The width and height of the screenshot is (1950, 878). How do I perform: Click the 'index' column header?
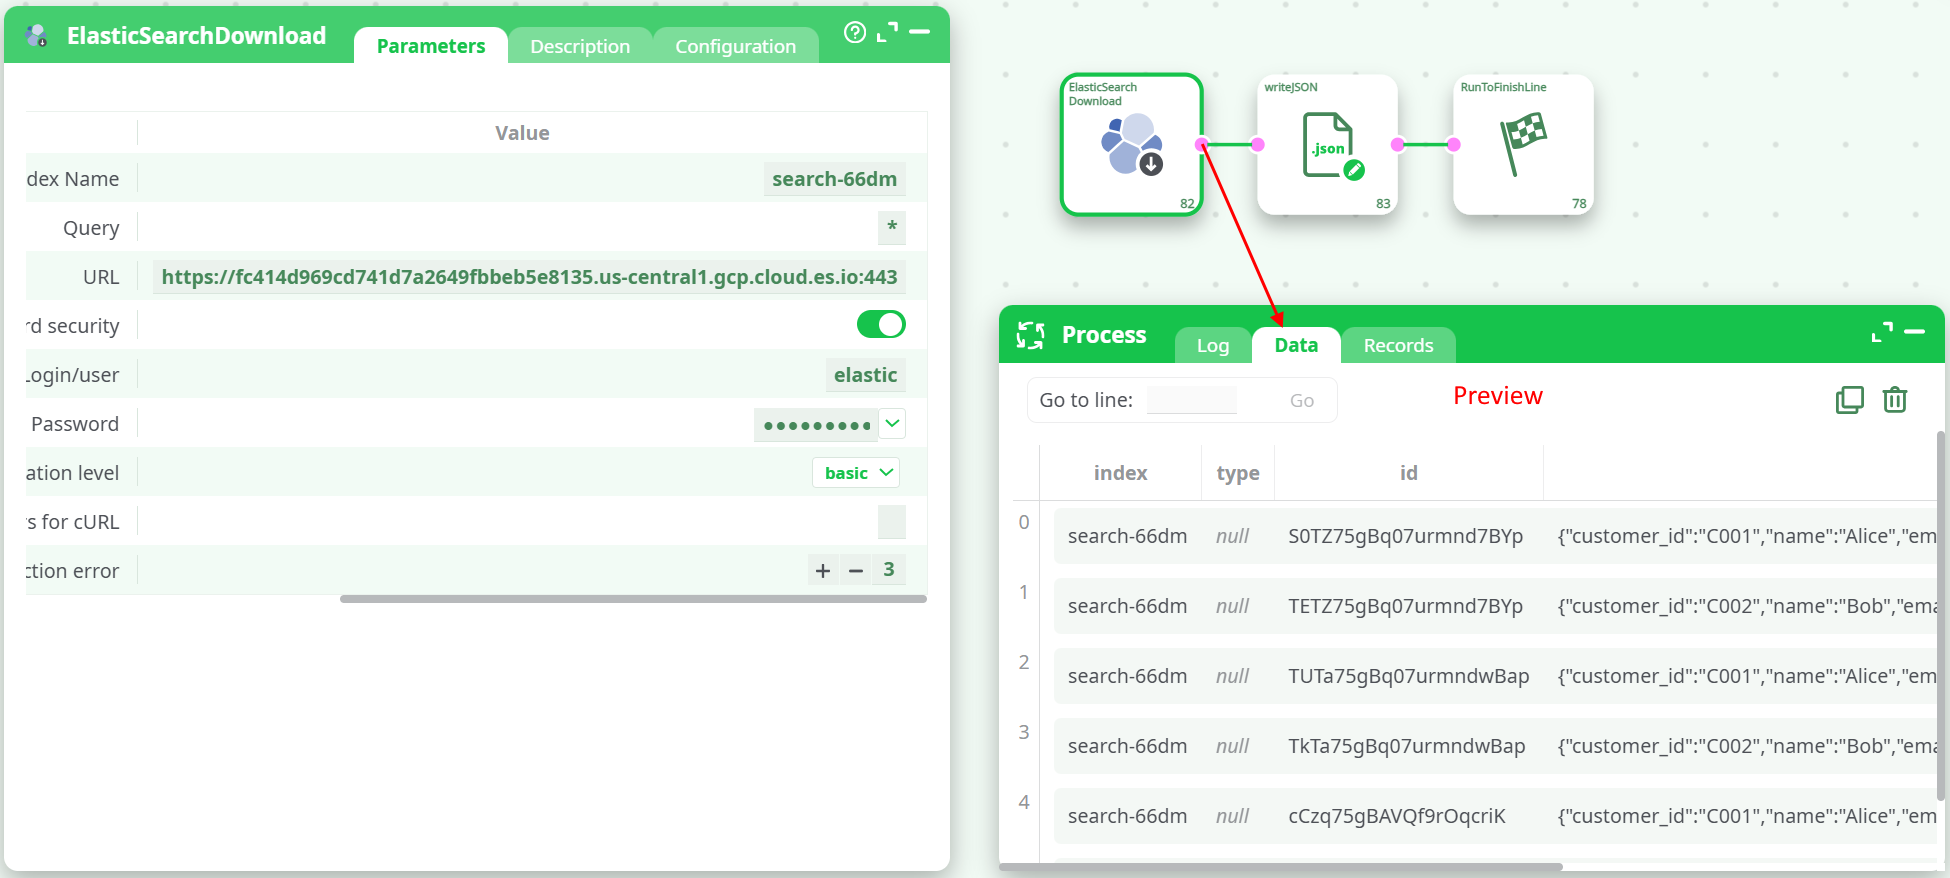pyautogui.click(x=1120, y=473)
